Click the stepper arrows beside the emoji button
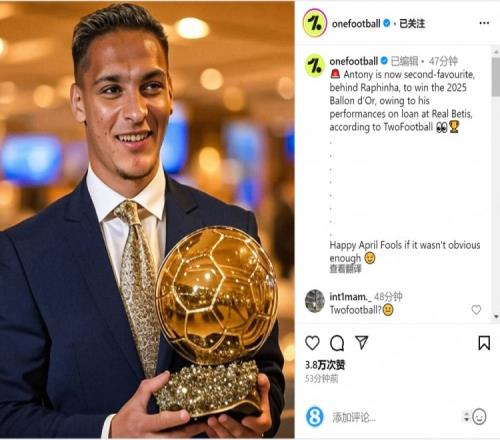This screenshot has width=500, height=440. (x=467, y=417)
